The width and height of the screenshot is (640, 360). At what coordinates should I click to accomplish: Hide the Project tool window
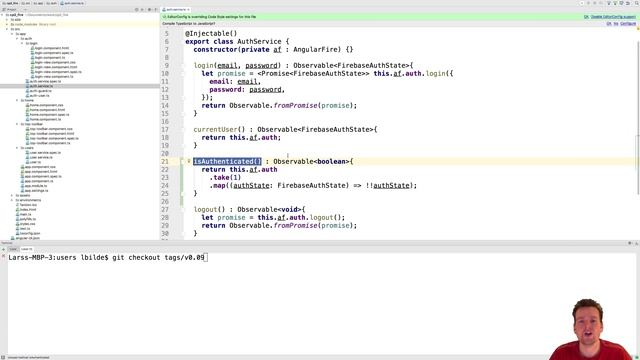pos(156,9)
